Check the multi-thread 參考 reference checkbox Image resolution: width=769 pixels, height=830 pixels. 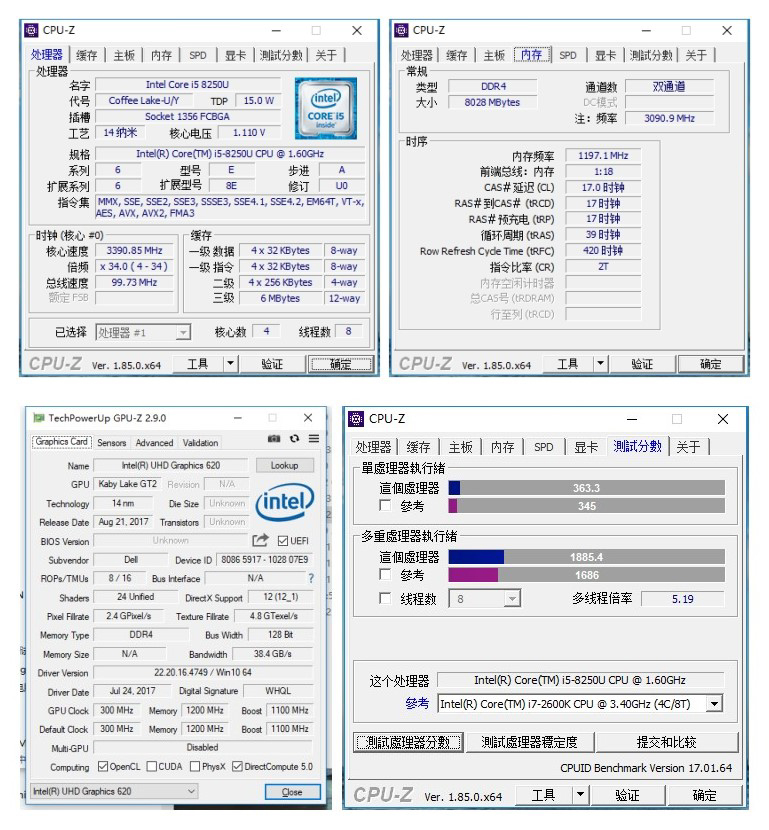[x=385, y=574]
